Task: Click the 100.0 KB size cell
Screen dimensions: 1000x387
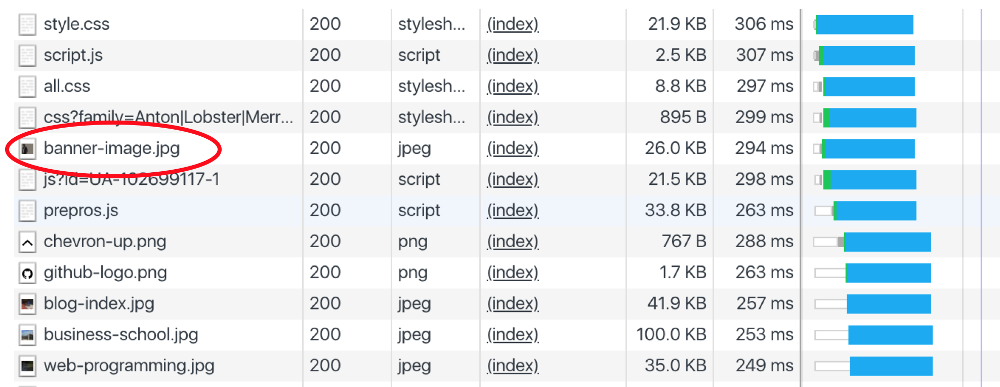Action: pyautogui.click(x=672, y=335)
